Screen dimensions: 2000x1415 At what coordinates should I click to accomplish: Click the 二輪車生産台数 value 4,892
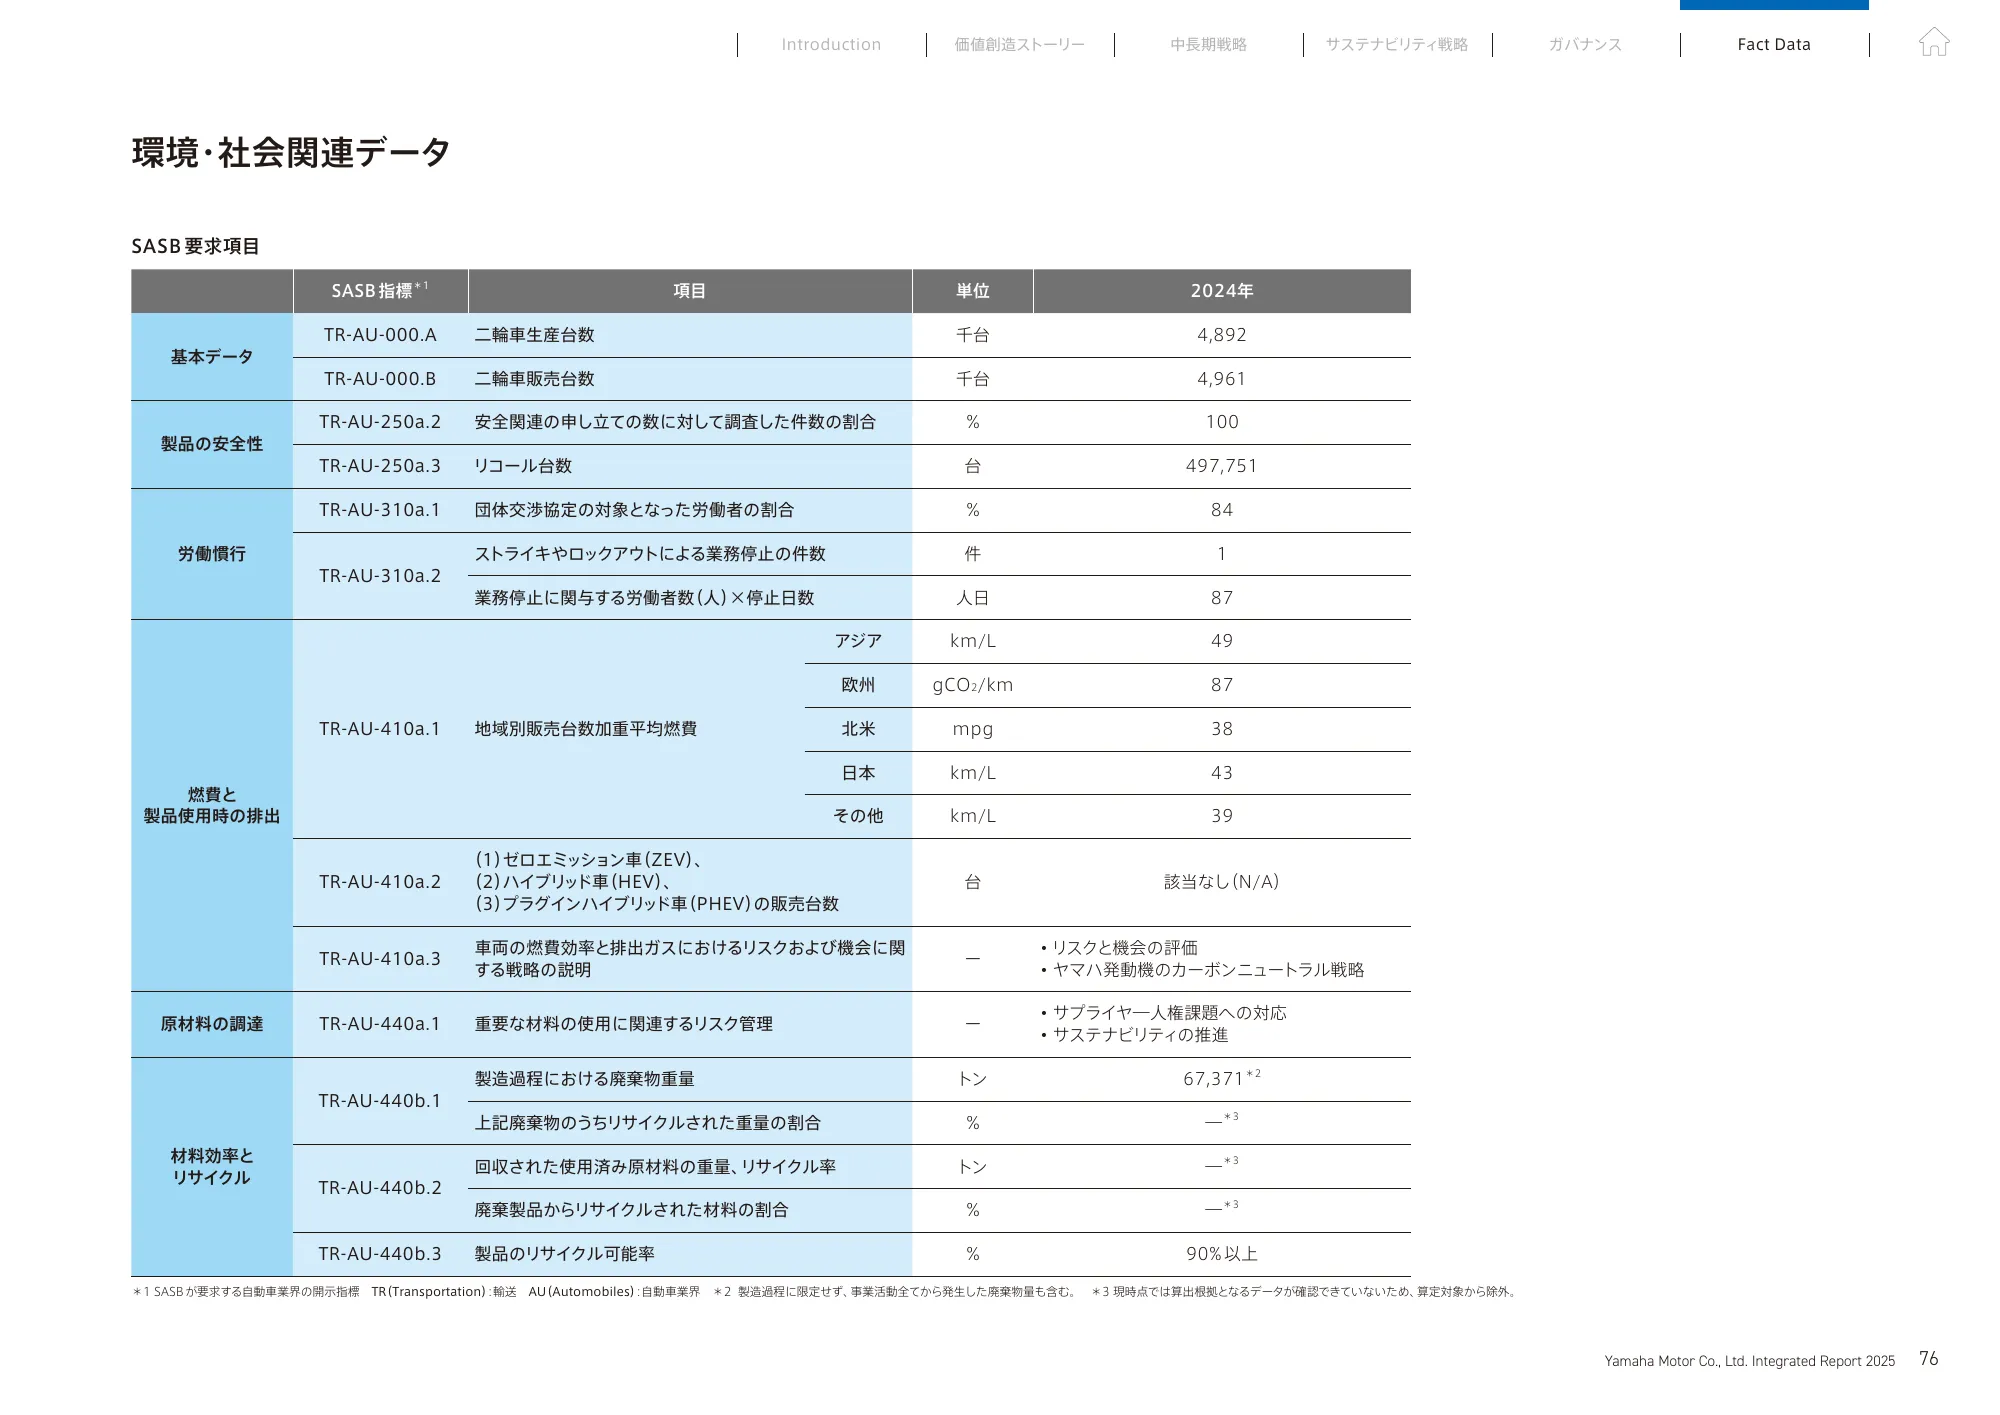(1221, 335)
